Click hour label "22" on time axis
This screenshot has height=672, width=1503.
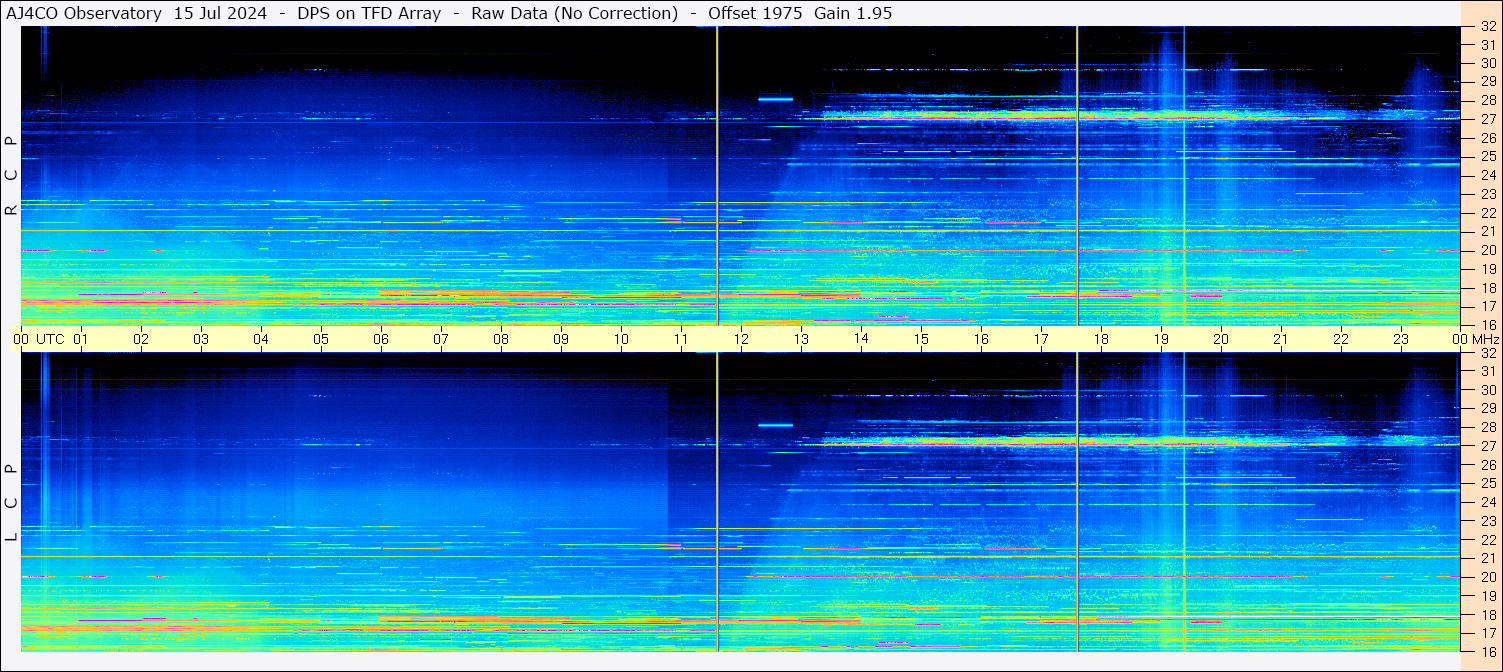(1341, 339)
